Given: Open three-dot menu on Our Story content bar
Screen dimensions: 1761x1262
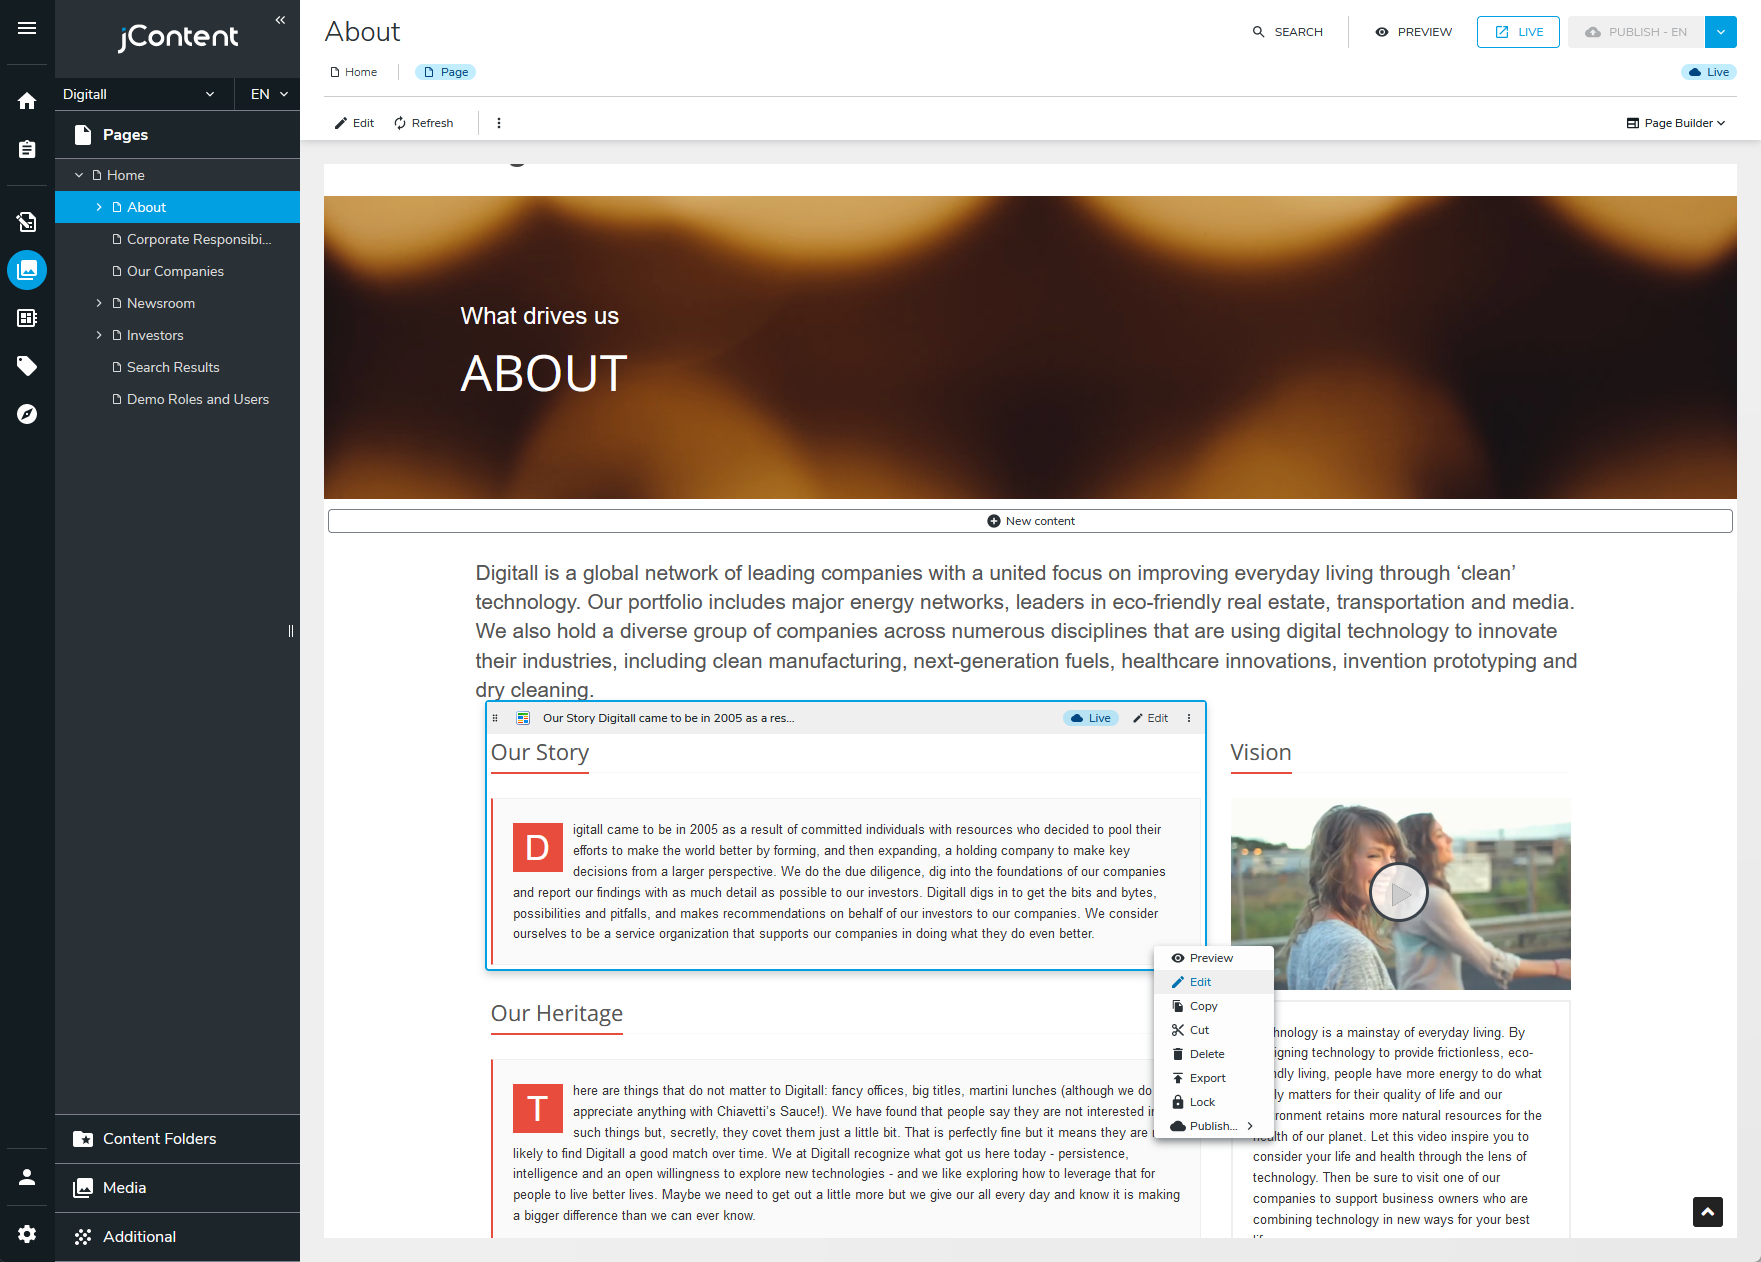Looking at the screenshot, I should tap(1189, 718).
